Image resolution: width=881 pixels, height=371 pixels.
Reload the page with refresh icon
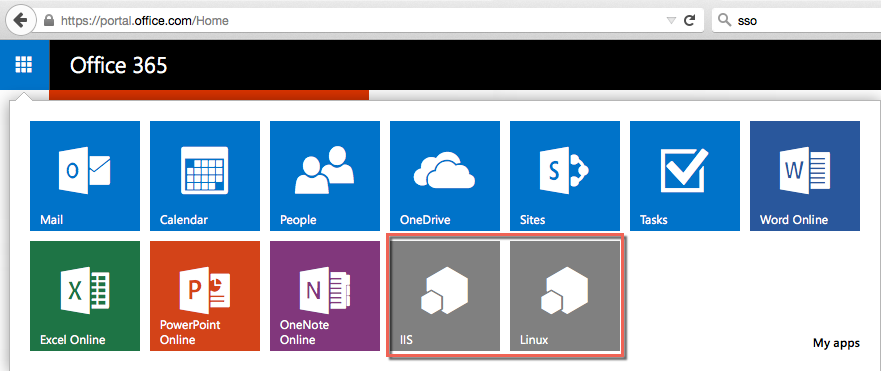[x=689, y=21]
